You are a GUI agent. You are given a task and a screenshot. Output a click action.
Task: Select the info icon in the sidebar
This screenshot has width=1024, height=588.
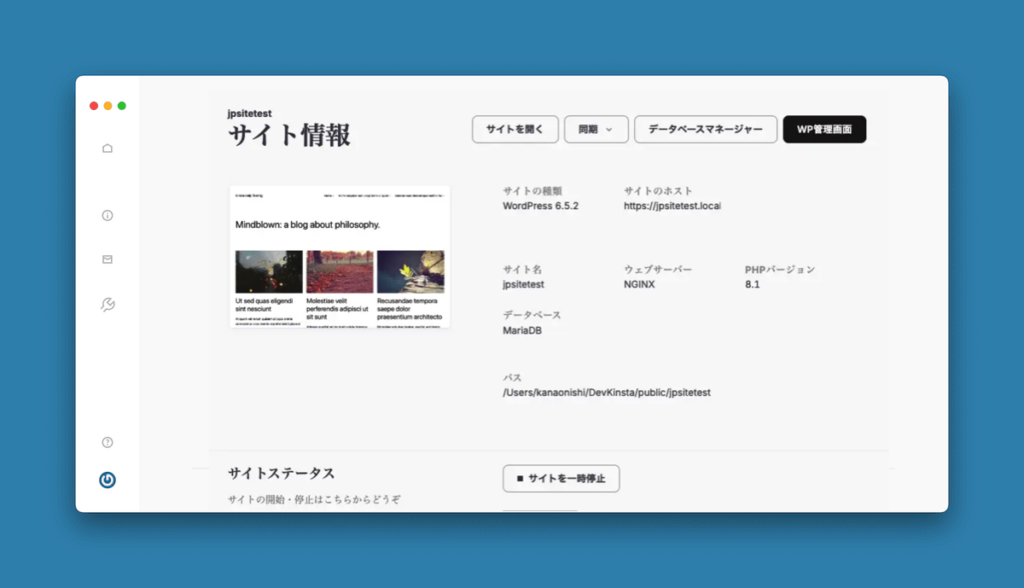107,215
